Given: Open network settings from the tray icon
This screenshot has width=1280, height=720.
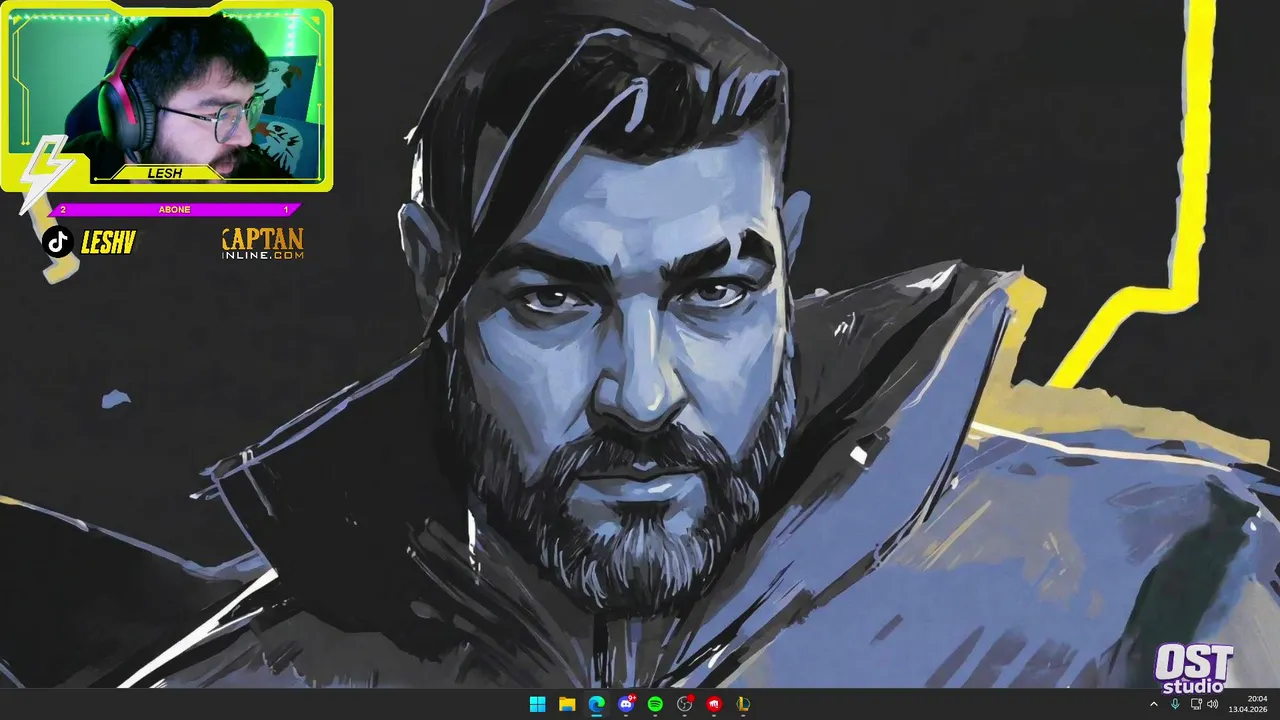Looking at the screenshot, I should tap(1196, 704).
